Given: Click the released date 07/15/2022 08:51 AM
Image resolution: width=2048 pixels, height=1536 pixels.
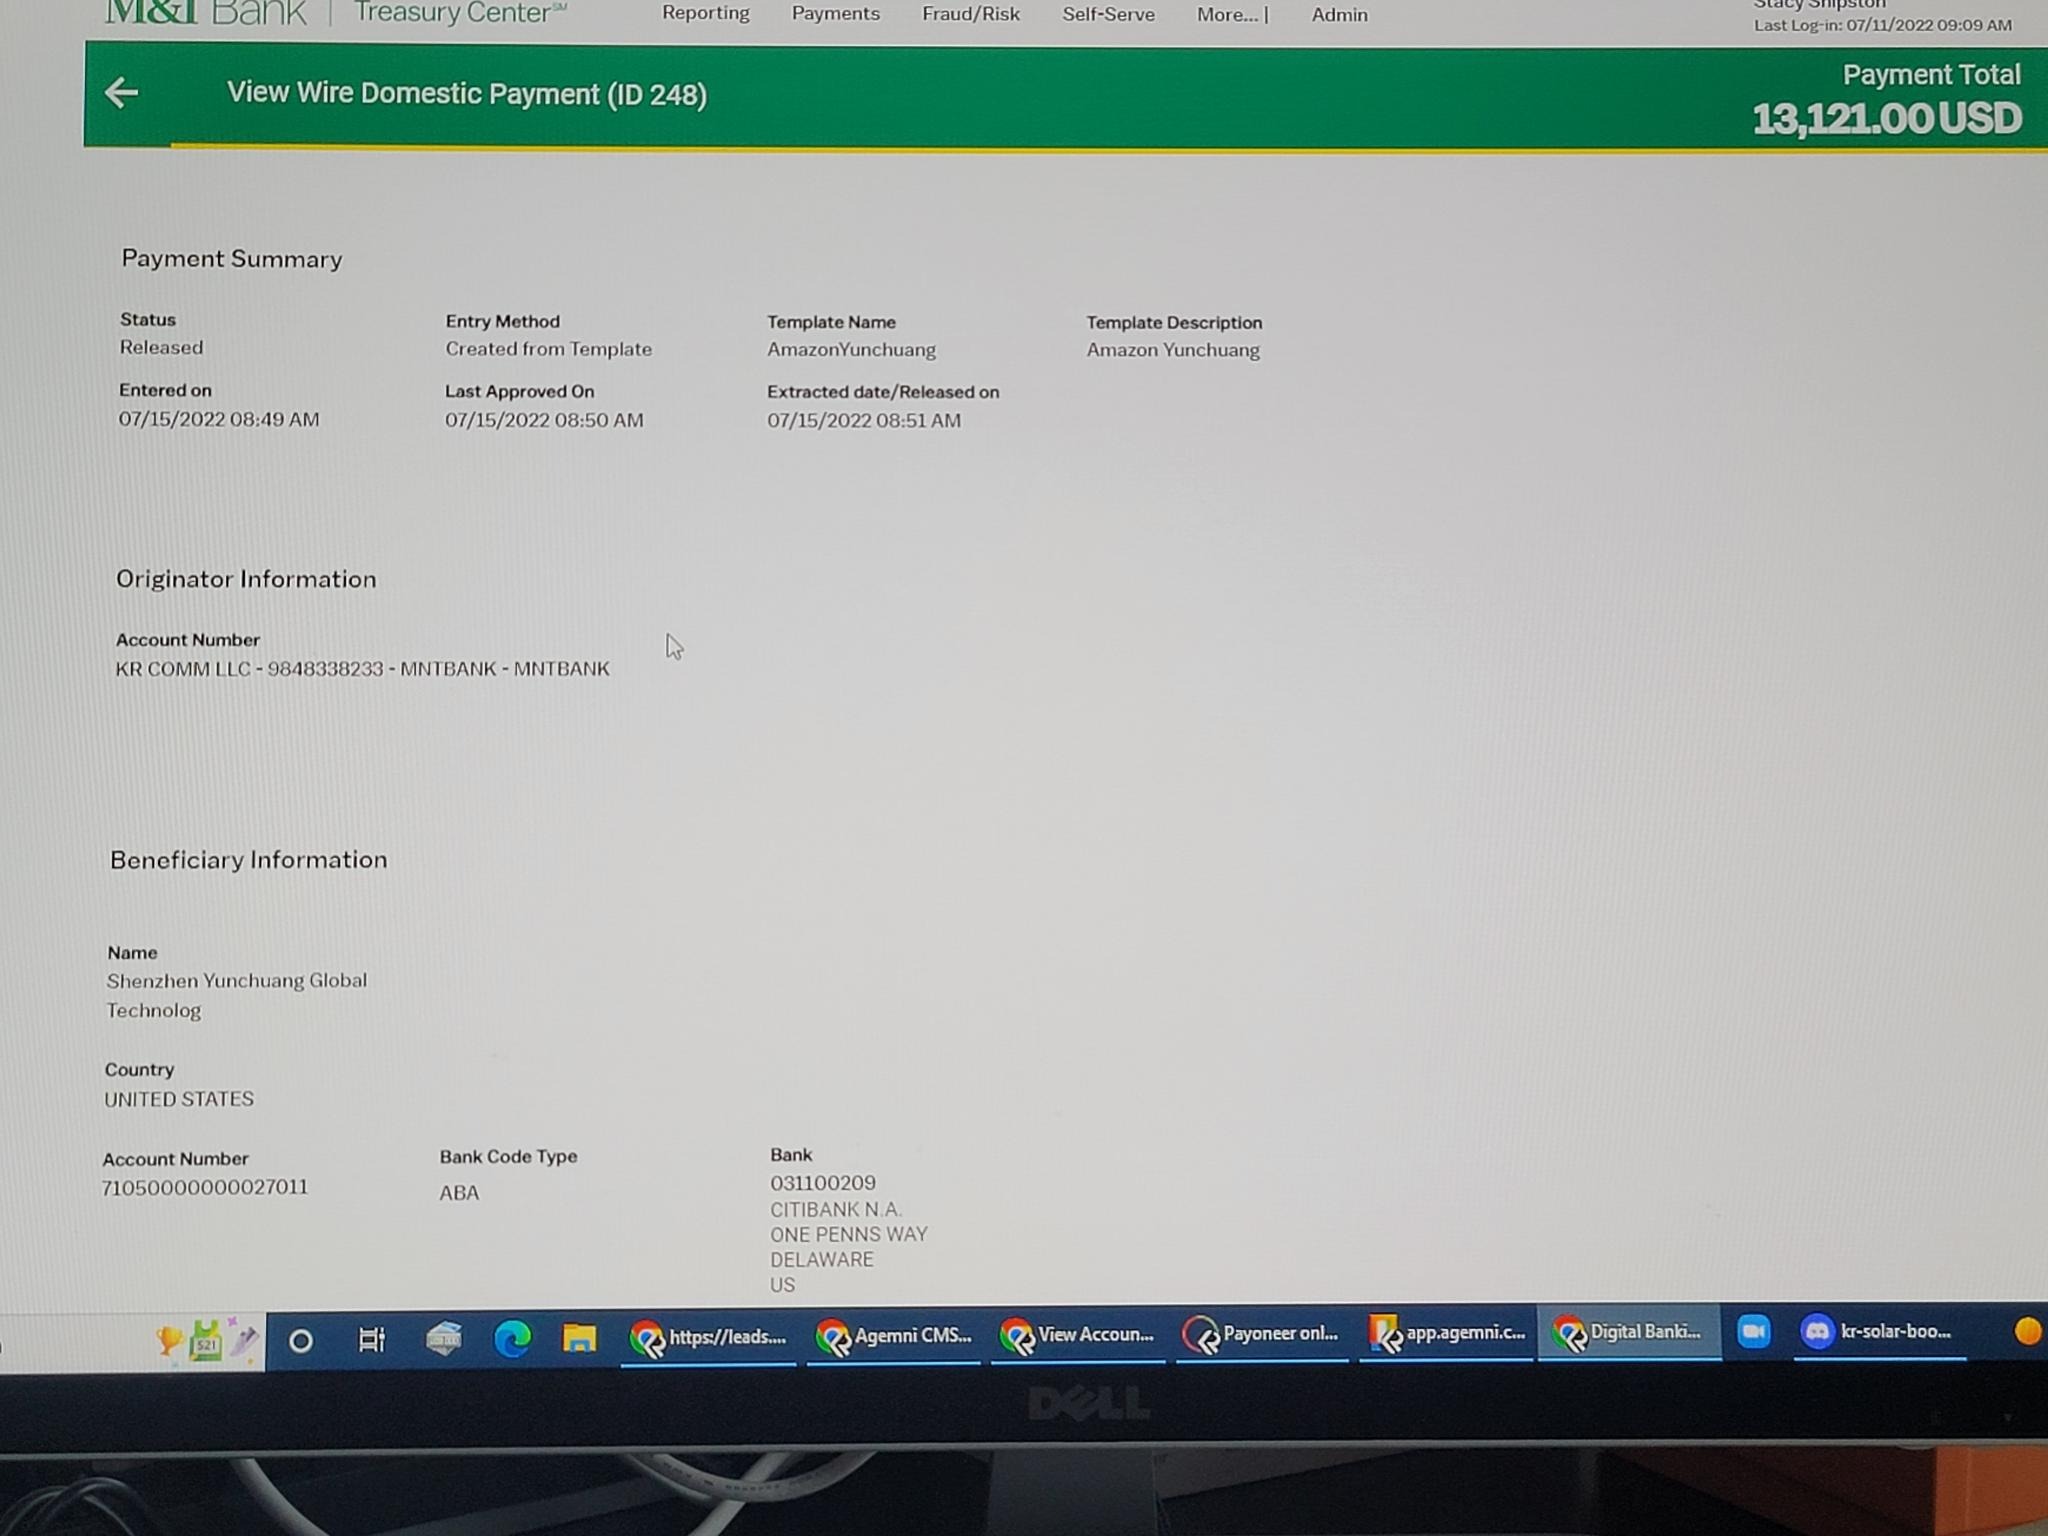Looking at the screenshot, I should (864, 421).
